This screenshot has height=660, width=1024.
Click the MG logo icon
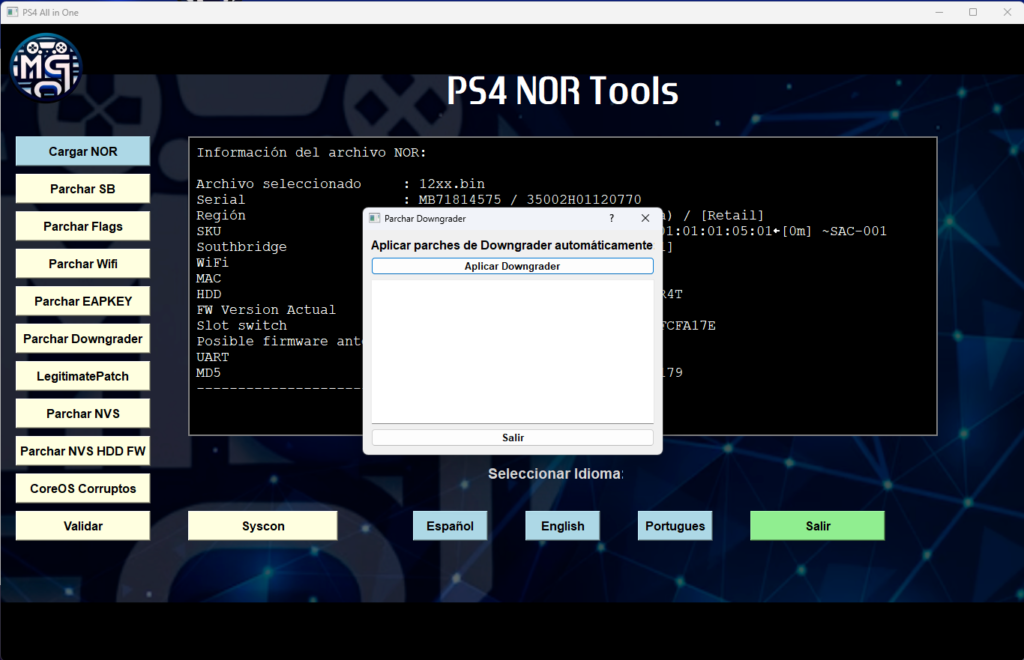(45, 68)
